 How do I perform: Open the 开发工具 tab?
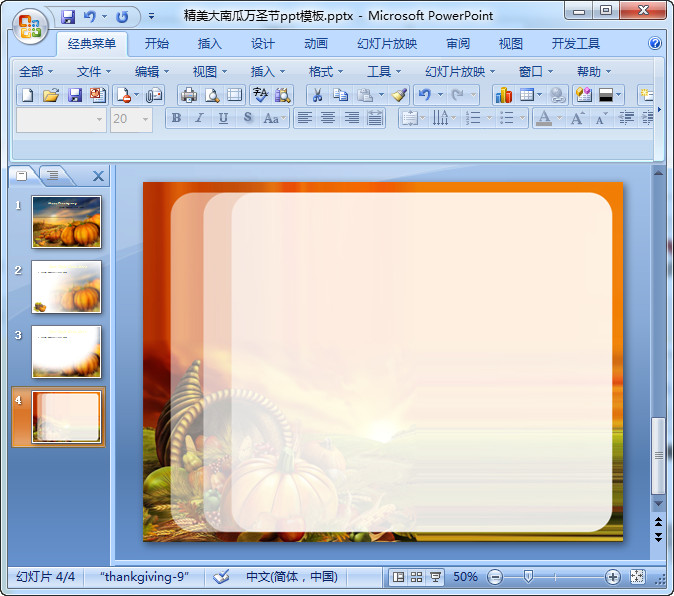point(576,43)
